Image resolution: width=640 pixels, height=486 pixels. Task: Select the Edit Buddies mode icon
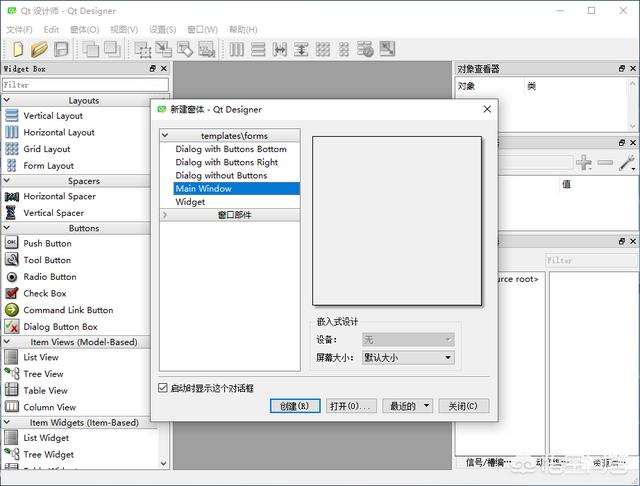pos(185,49)
